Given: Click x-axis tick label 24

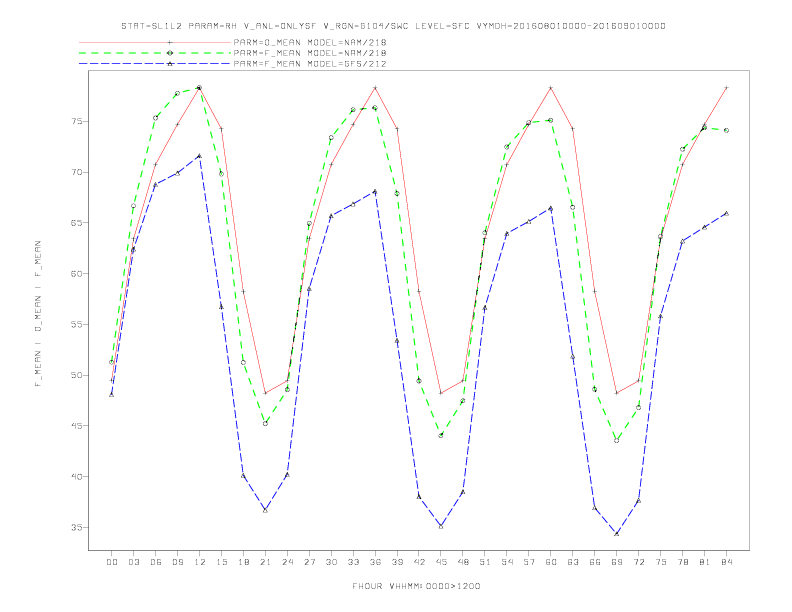Looking at the screenshot, I should coord(287,562).
